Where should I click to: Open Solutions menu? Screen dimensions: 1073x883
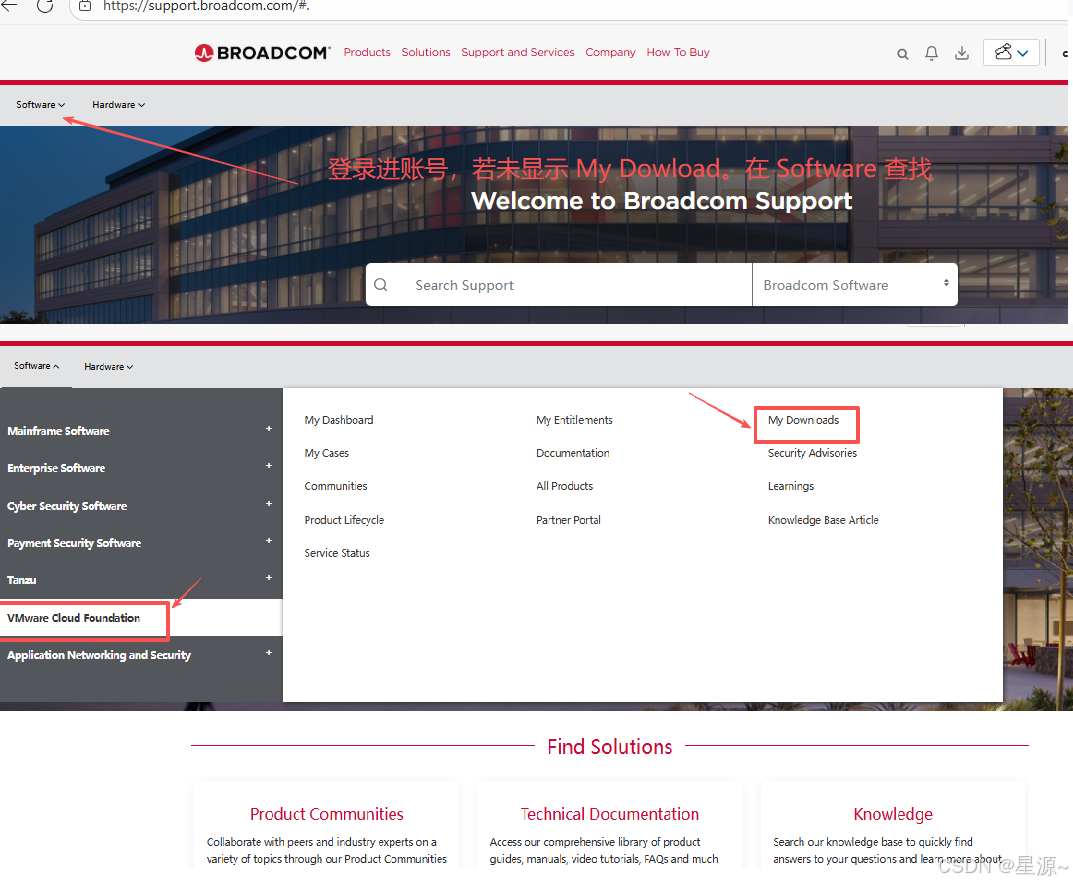[x=426, y=53]
